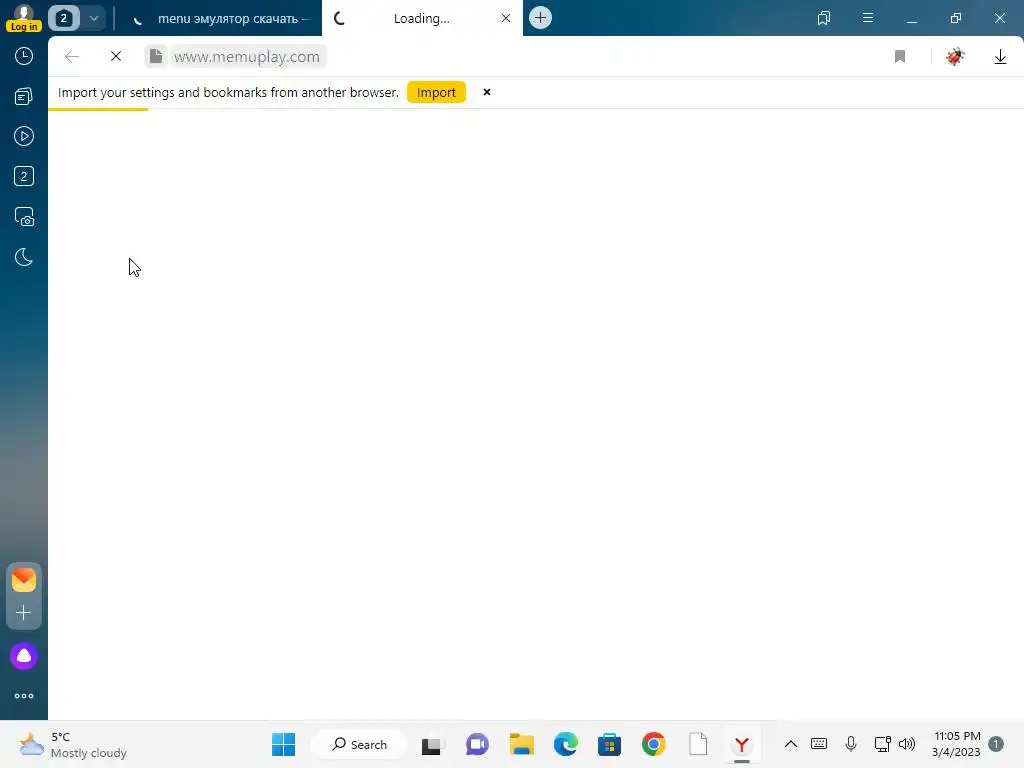Dismiss the import settings notification

coord(487,92)
